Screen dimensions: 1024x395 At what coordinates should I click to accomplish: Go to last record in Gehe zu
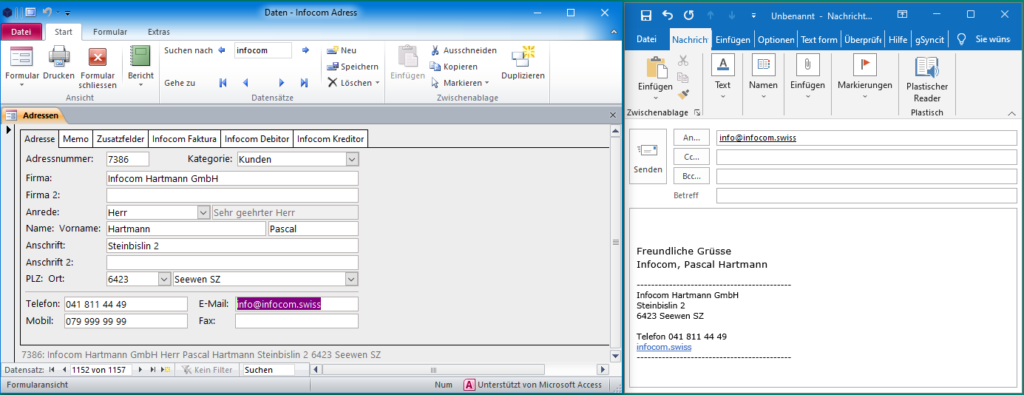(x=304, y=83)
